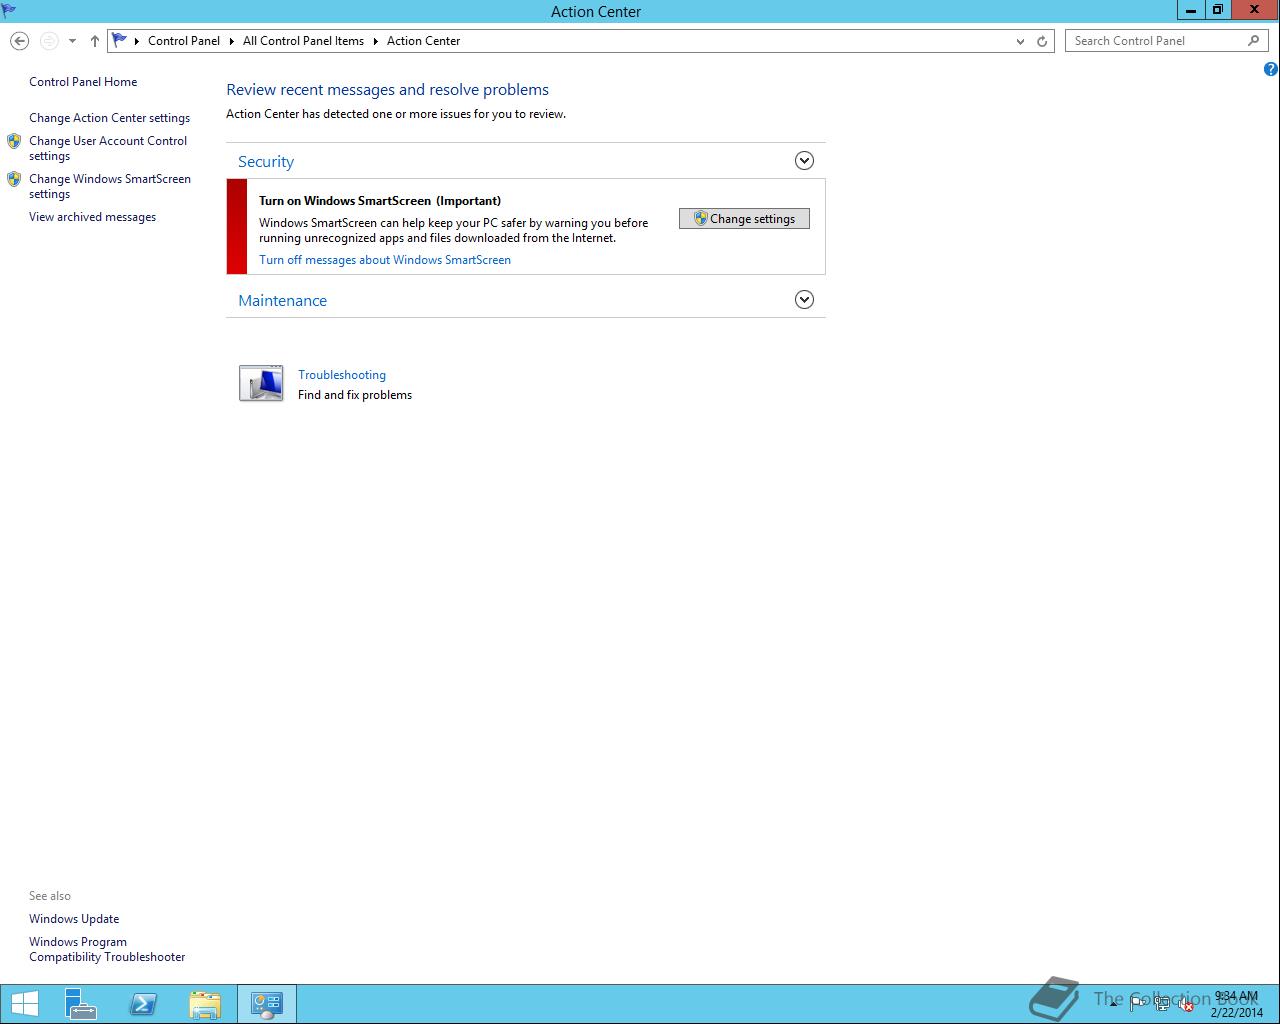Viewport: 1280px width, 1024px height.
Task: Show hidden tray icons arrow
Action: (1113, 1004)
